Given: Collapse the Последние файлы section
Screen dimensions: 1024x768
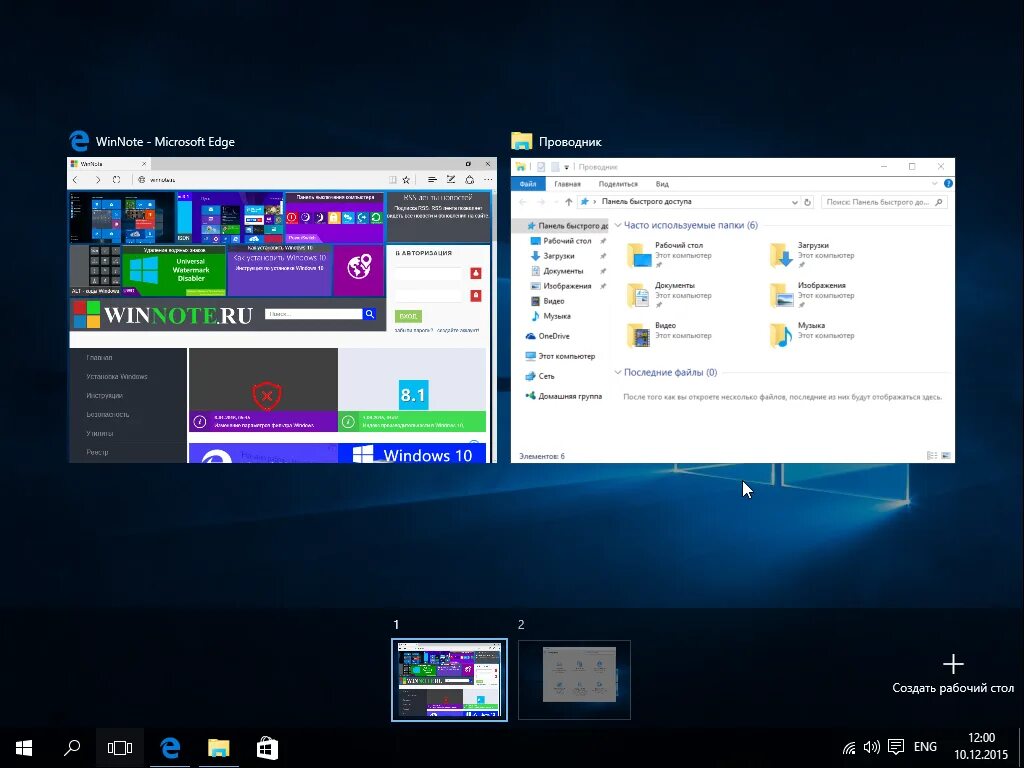Looking at the screenshot, I should 618,372.
